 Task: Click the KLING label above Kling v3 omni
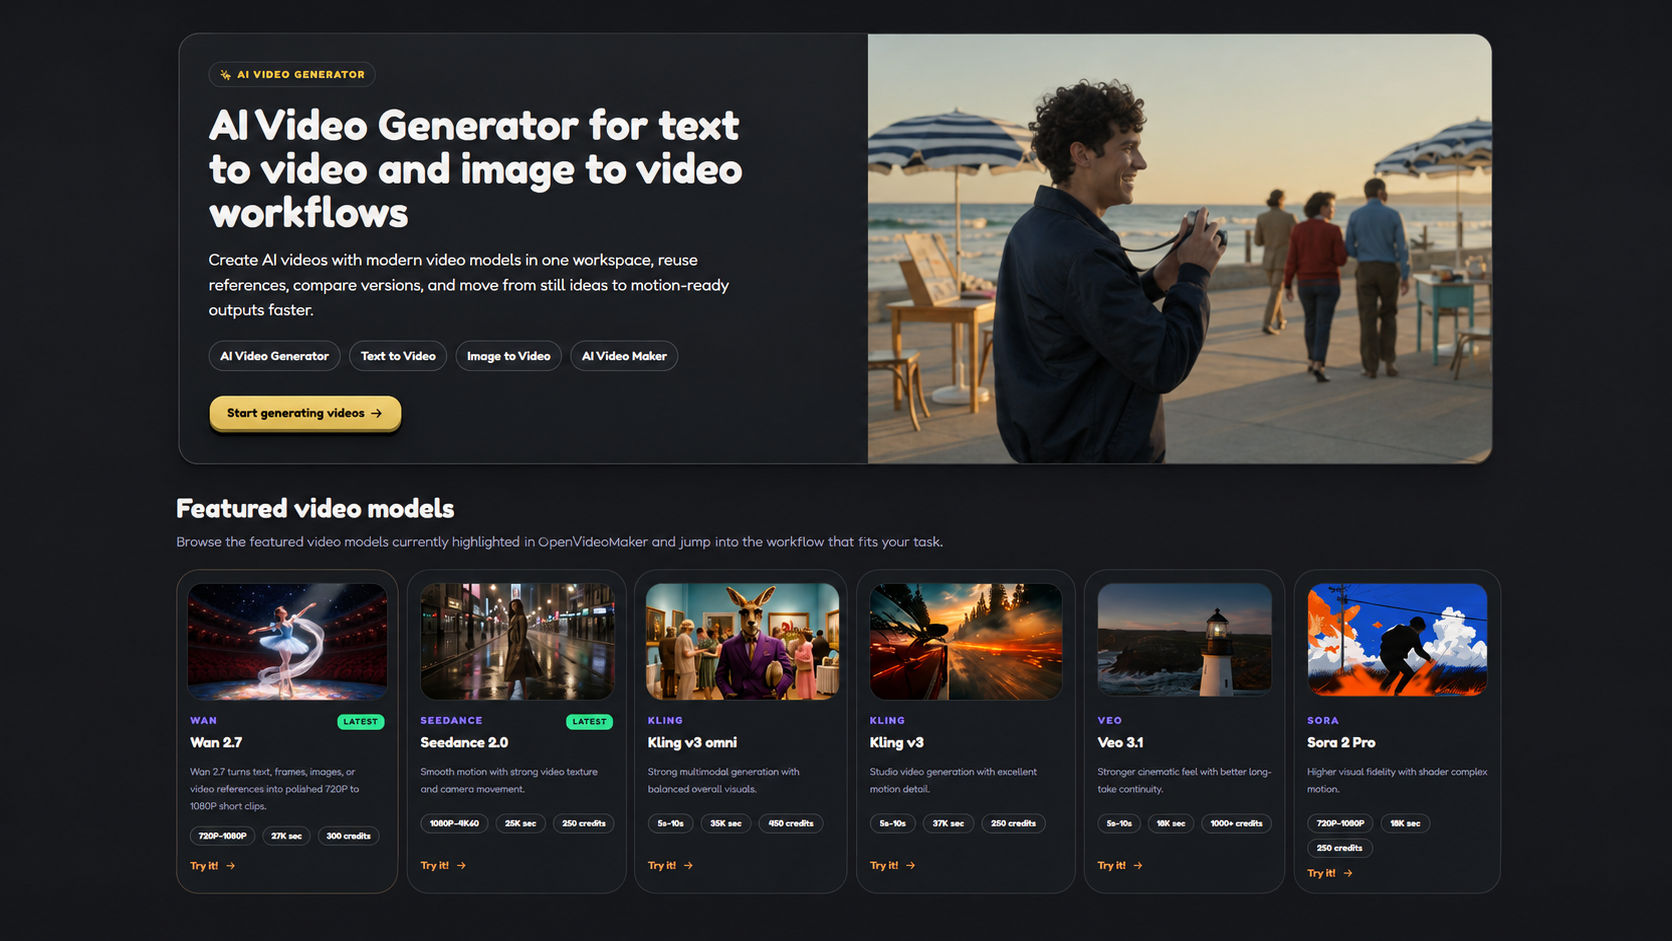[665, 721]
